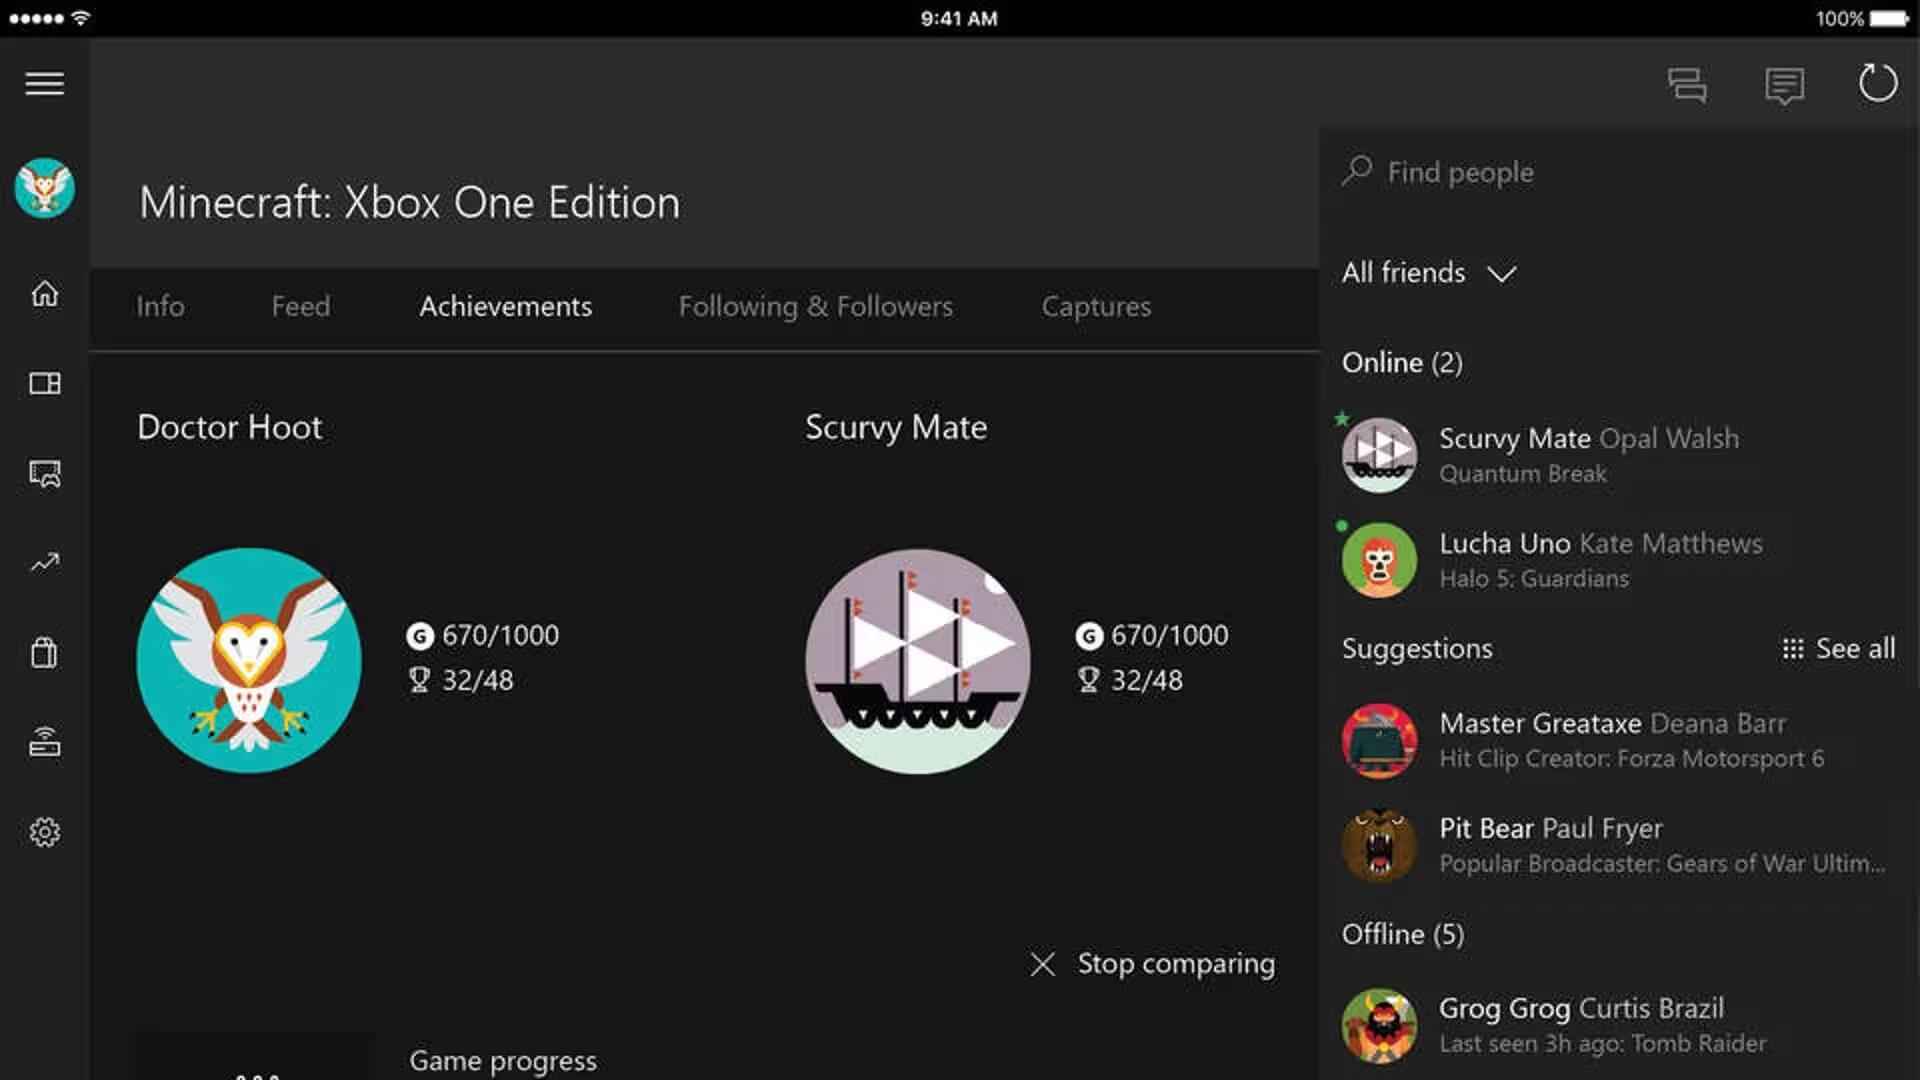Click the Halo 5: Guardians status text
The width and height of the screenshot is (1920, 1080).
[x=1534, y=579]
